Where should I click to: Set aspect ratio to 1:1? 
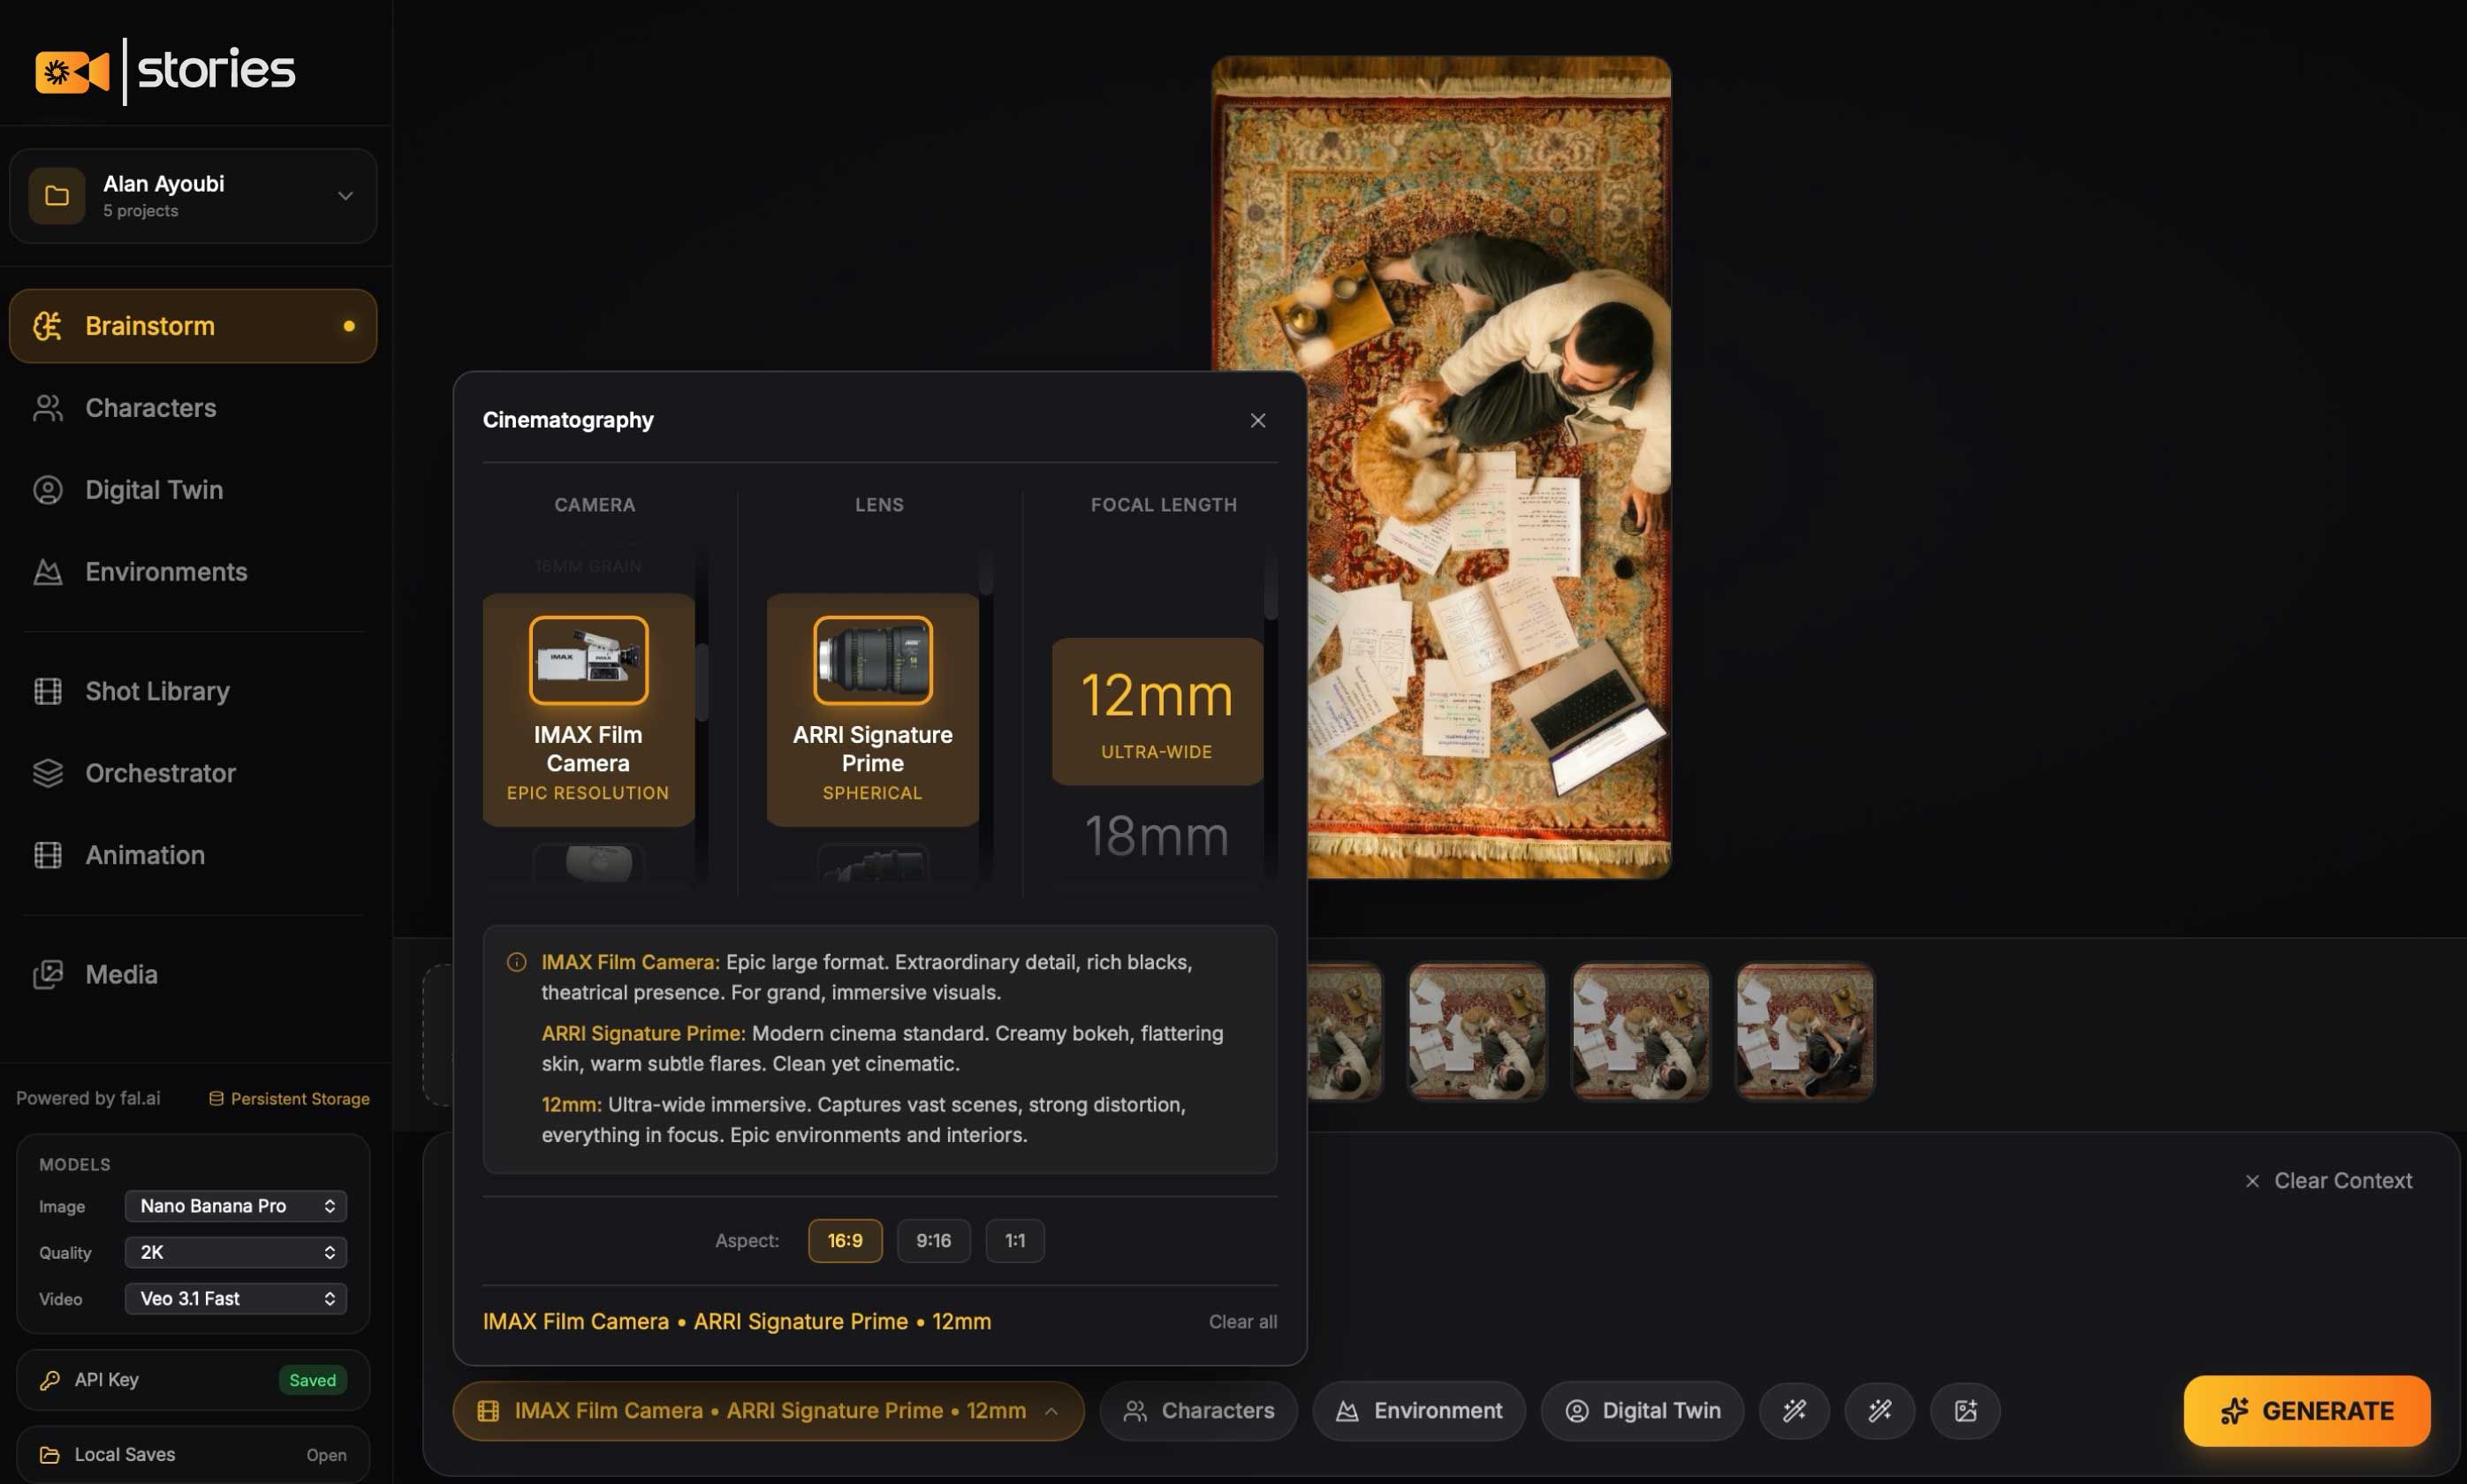click(1015, 1241)
